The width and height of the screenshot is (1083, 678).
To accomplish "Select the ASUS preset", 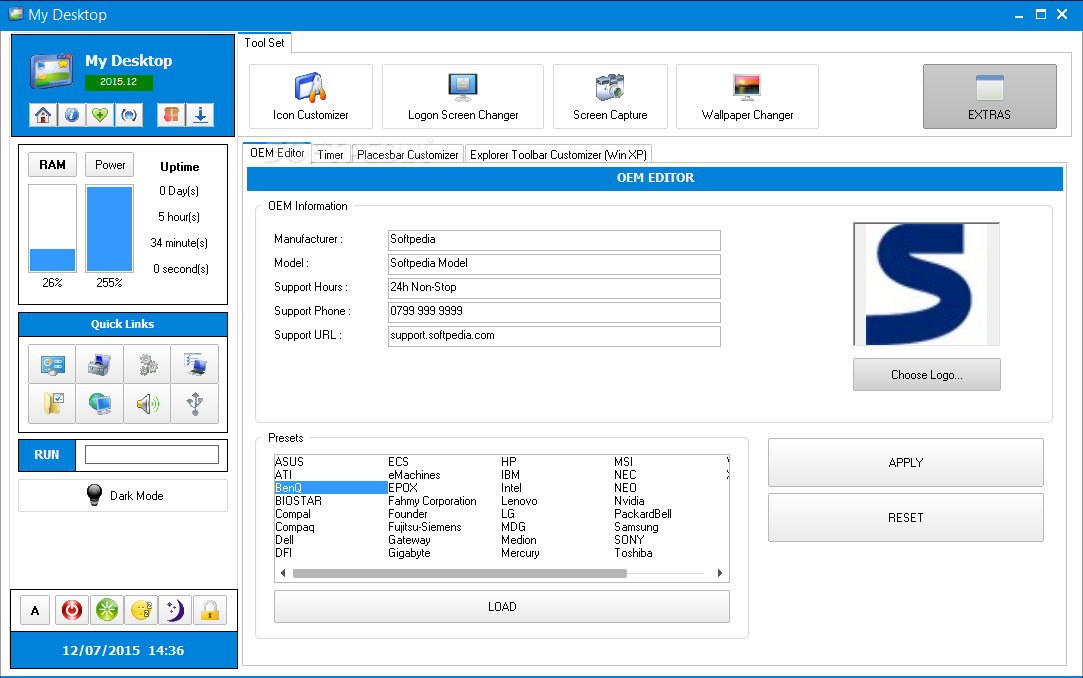I will coord(289,462).
